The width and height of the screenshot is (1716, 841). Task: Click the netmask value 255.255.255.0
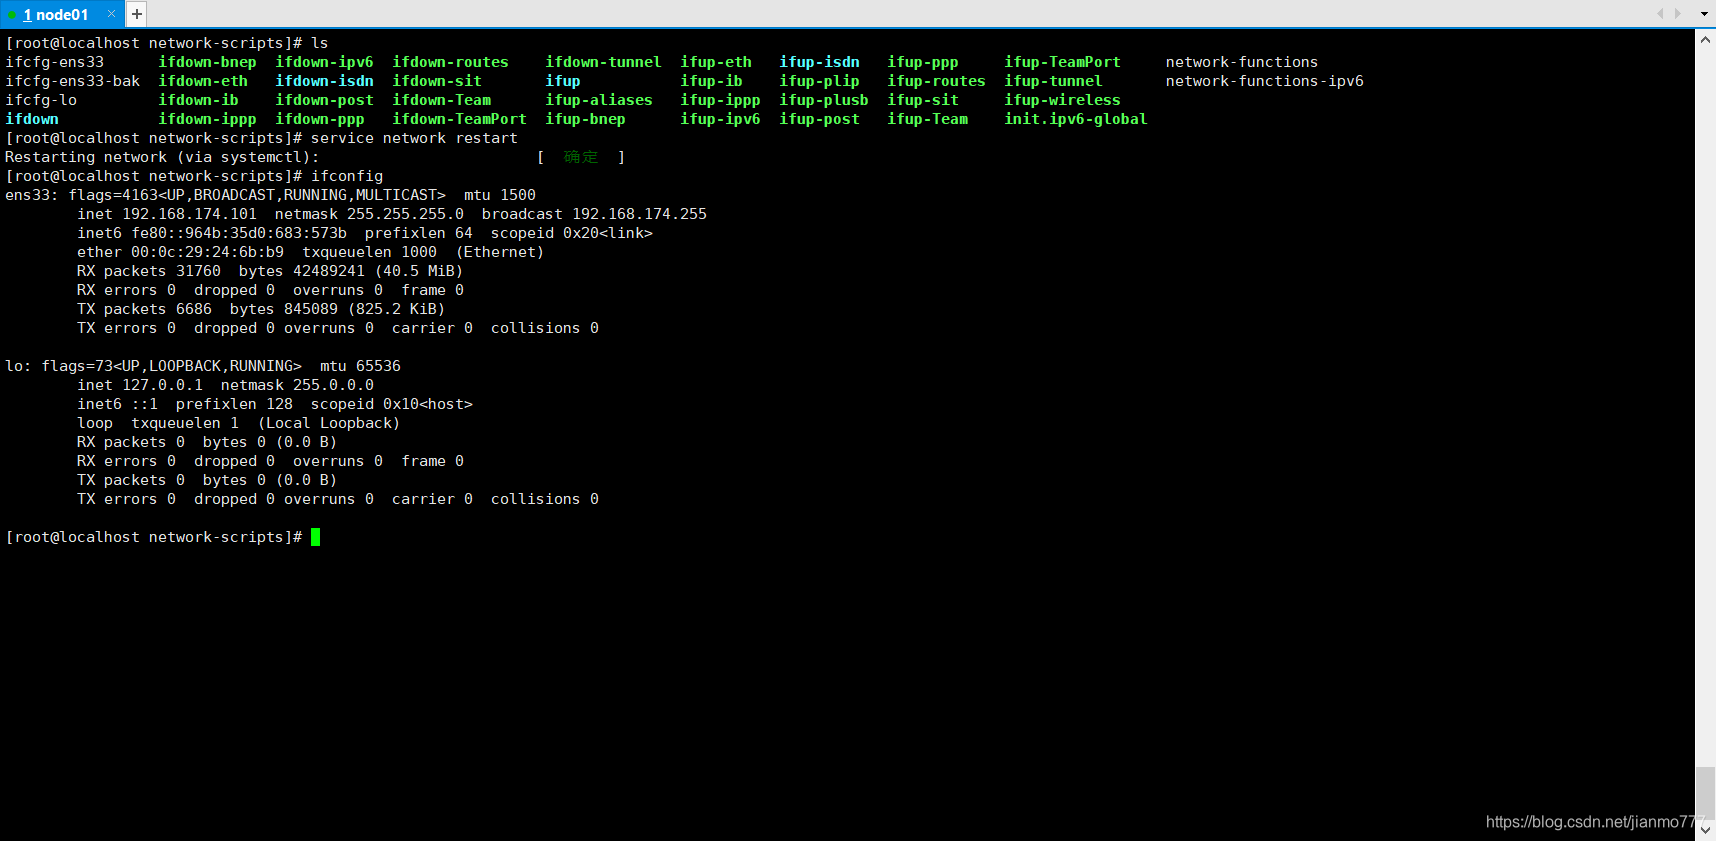(x=405, y=214)
